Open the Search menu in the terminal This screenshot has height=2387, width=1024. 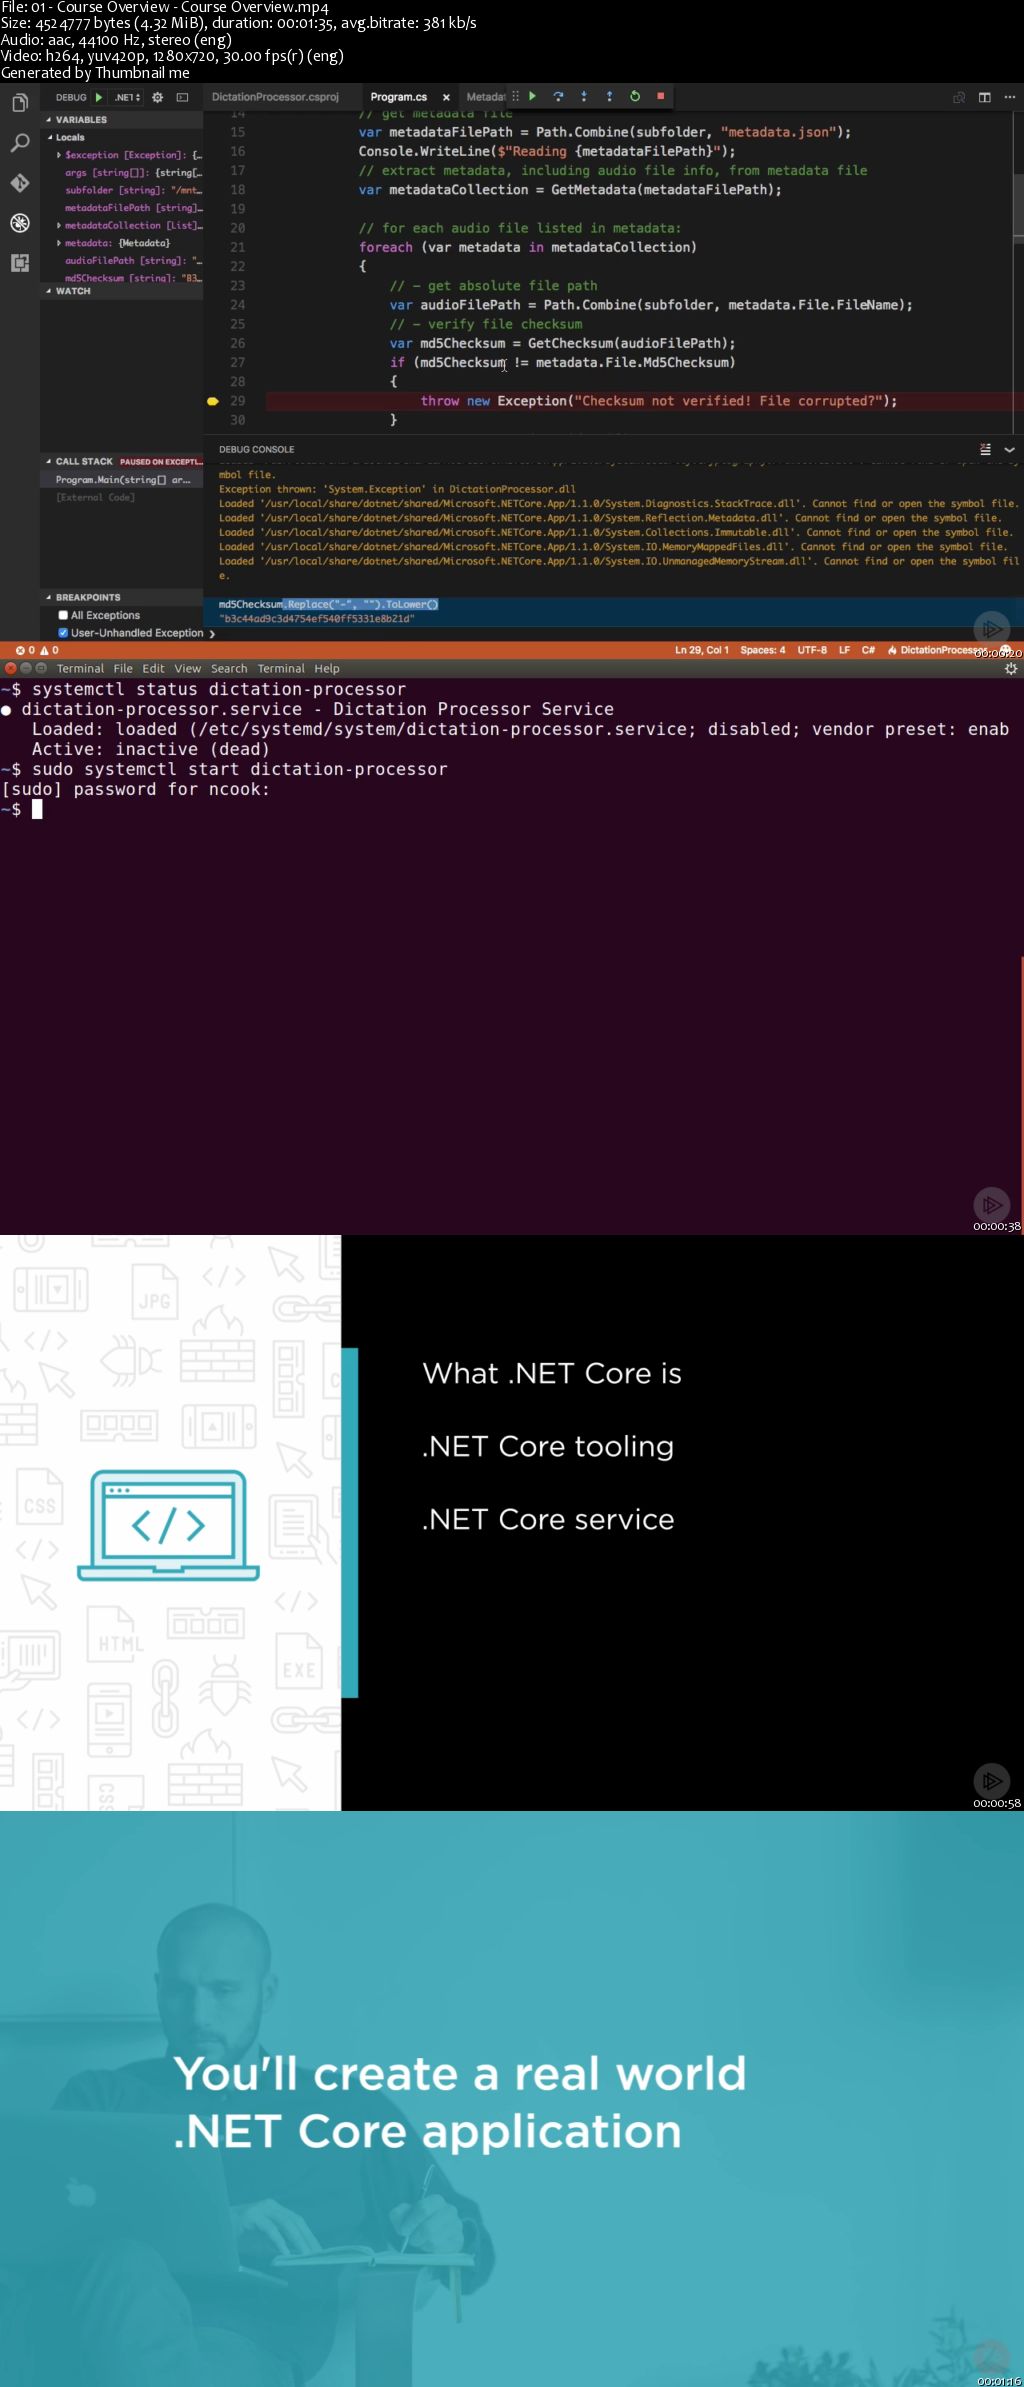tap(229, 668)
